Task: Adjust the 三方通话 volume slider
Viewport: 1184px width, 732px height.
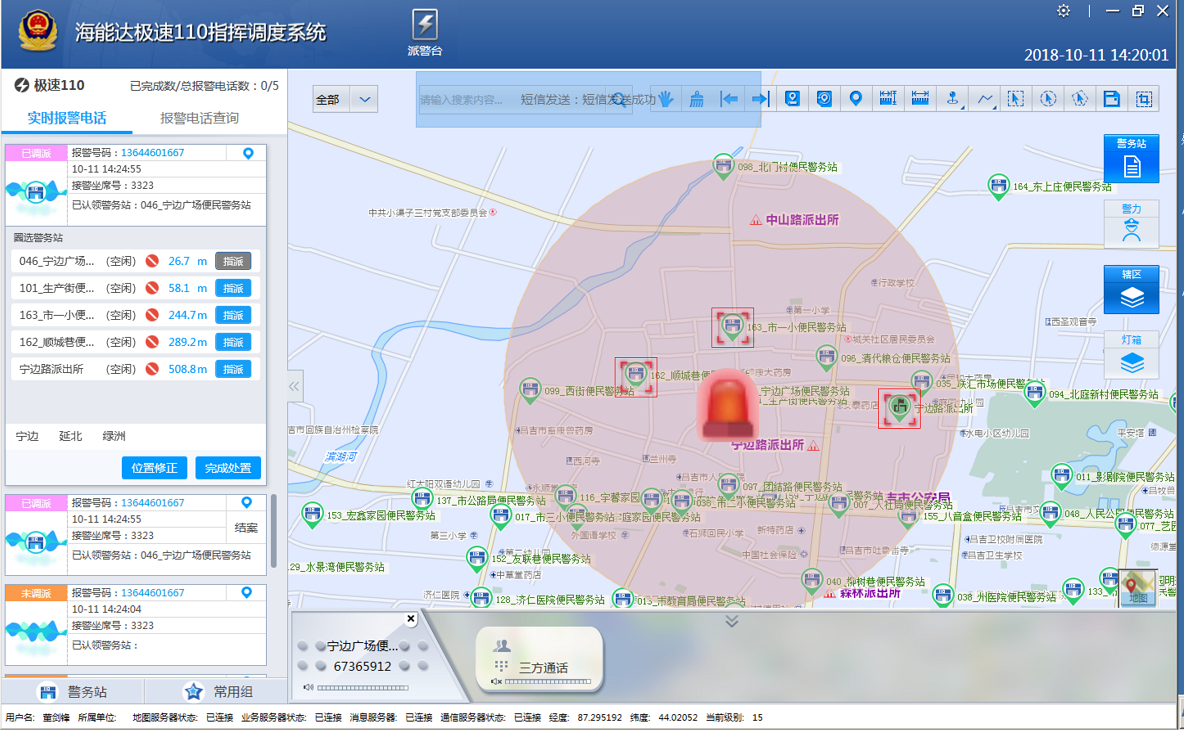Action: click(x=548, y=682)
